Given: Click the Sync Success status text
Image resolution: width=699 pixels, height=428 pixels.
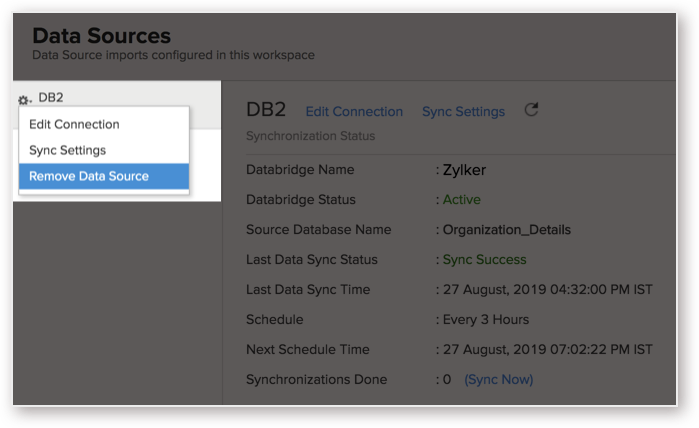Looking at the screenshot, I should 484,259.
